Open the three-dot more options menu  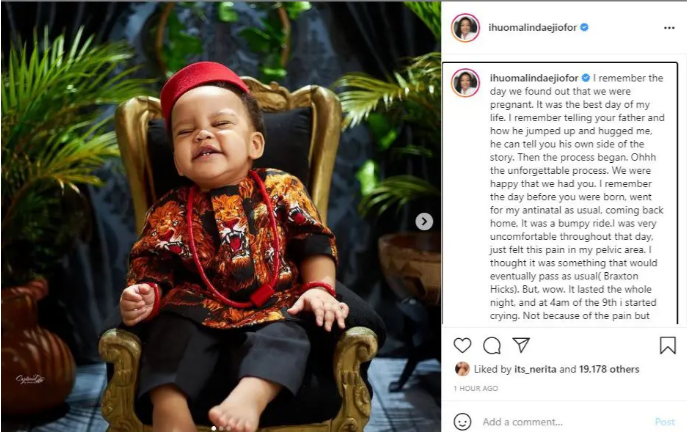click(x=669, y=28)
